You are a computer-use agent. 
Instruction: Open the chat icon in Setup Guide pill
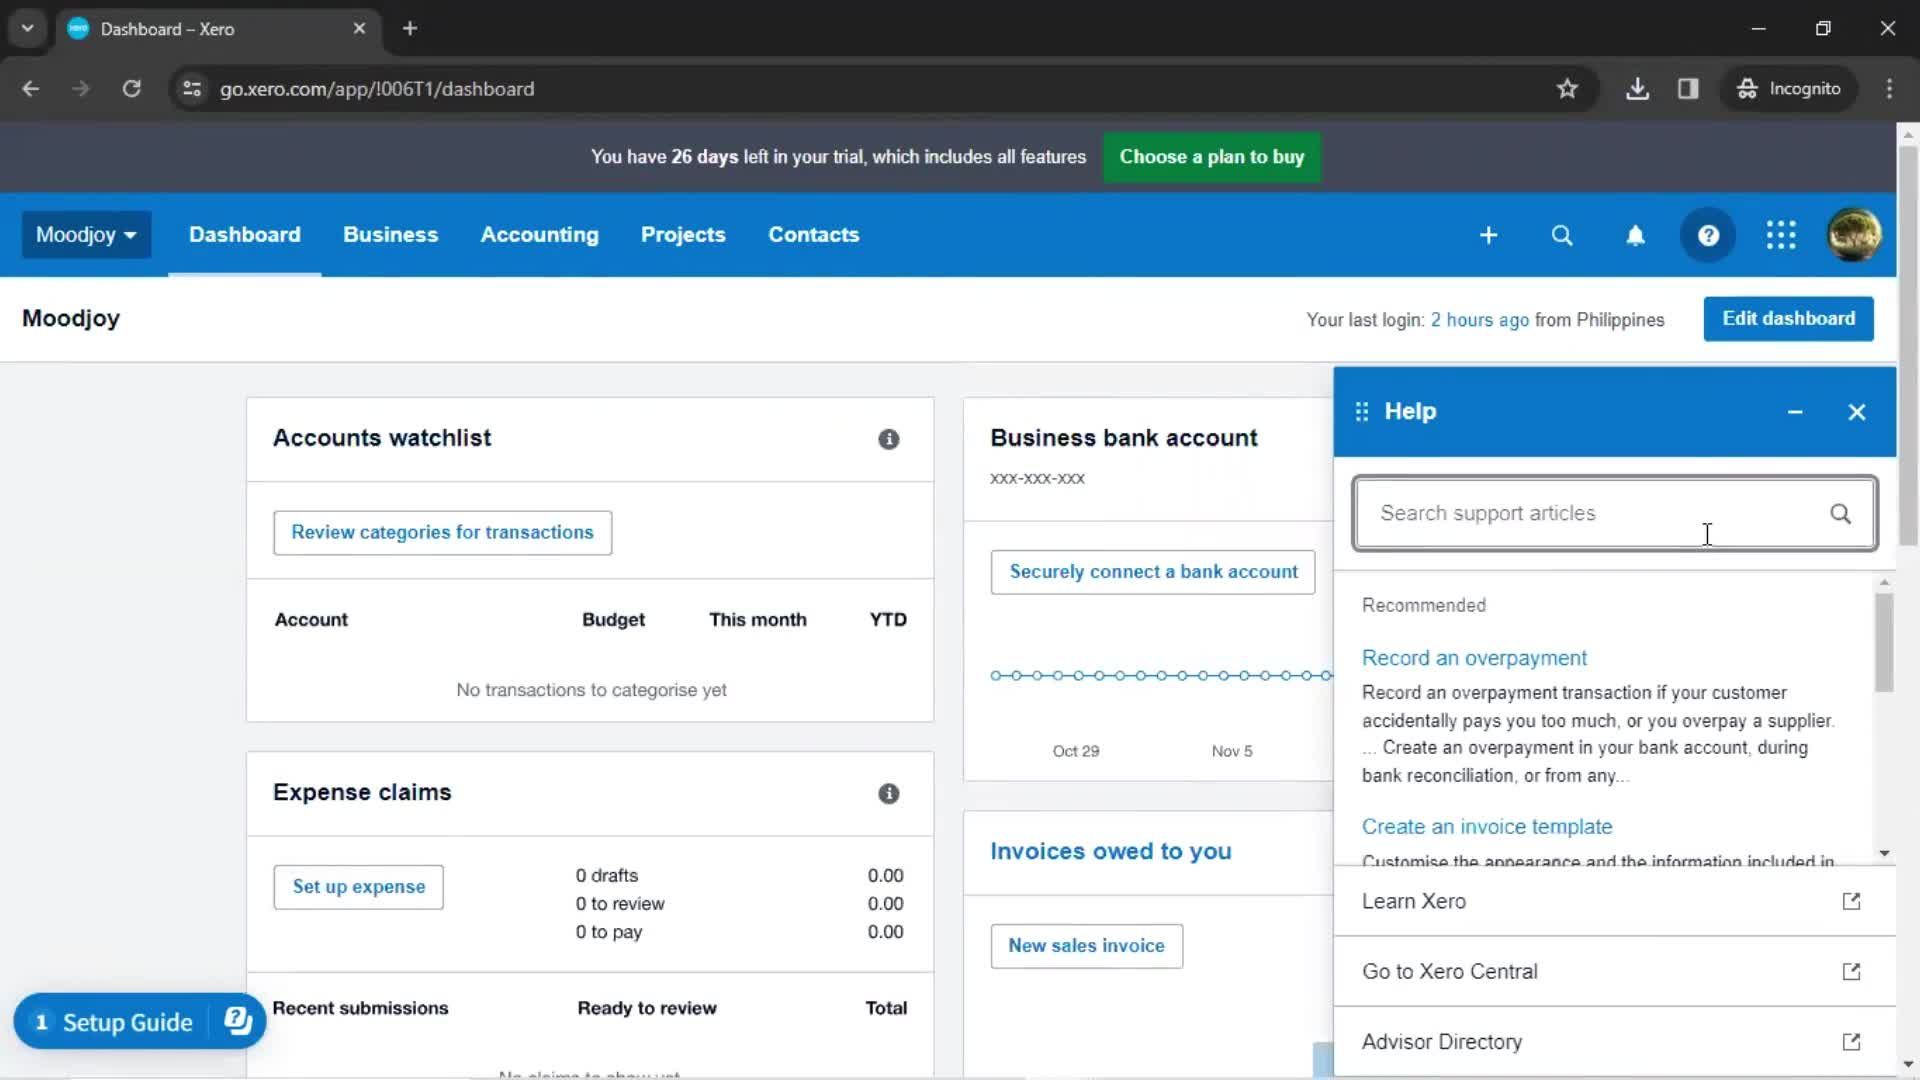coord(238,1021)
